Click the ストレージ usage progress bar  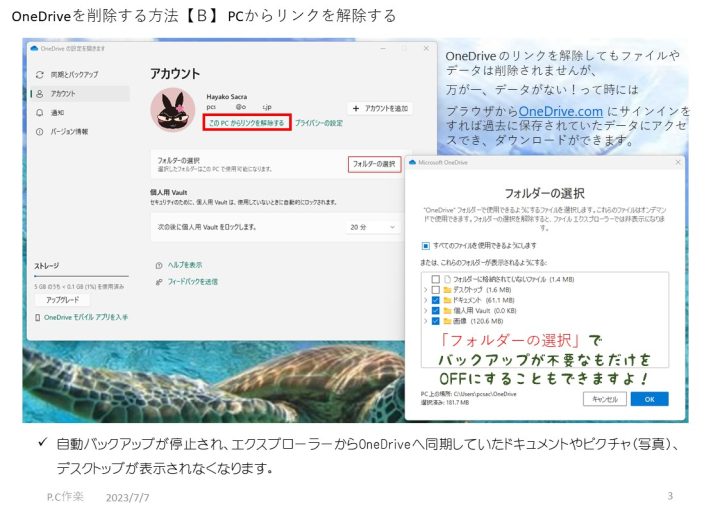(81, 276)
